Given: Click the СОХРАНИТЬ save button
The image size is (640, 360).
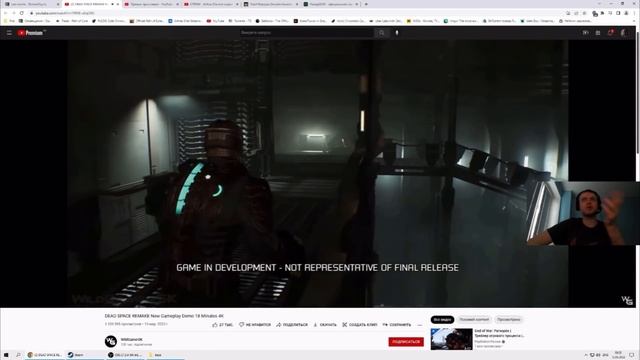Looking at the screenshot, I should [397, 325].
